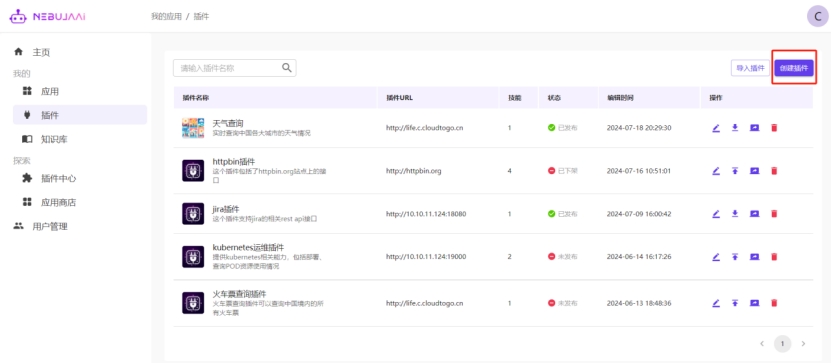Screen dimensions: 831x363
Task: Click 已发布 status in 天气查询 row
Action: [x=562, y=128]
